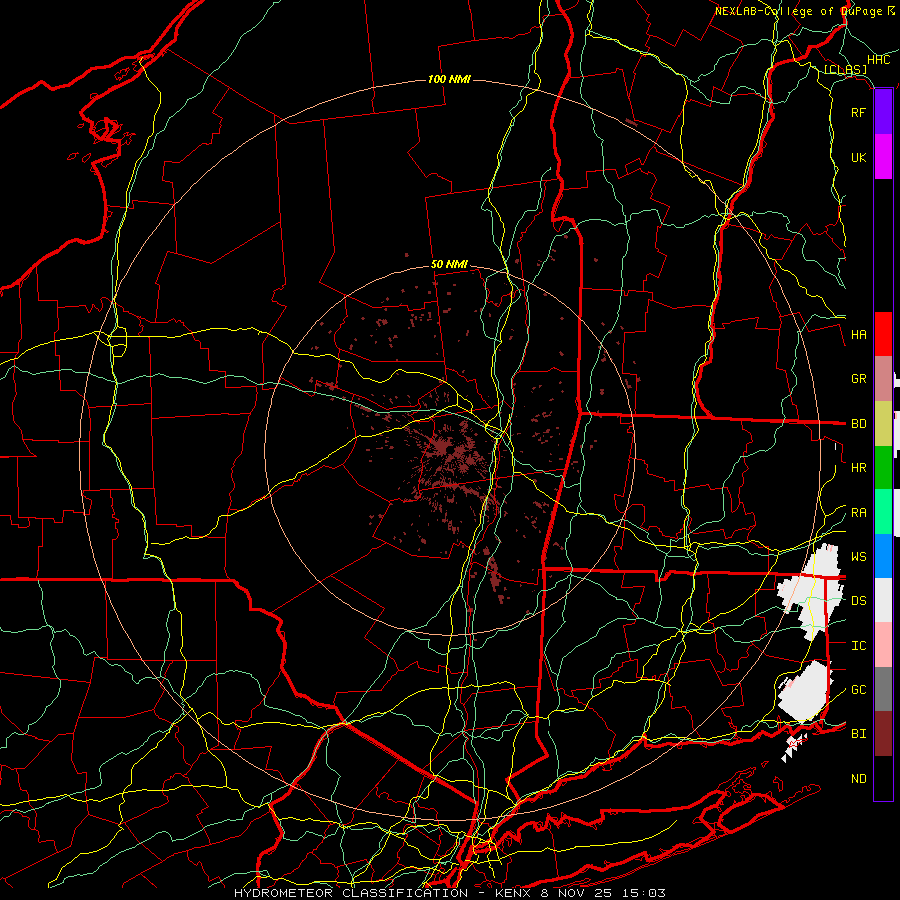Click the UK legend label text
Viewport: 900px width, 900px height.
click(858, 157)
